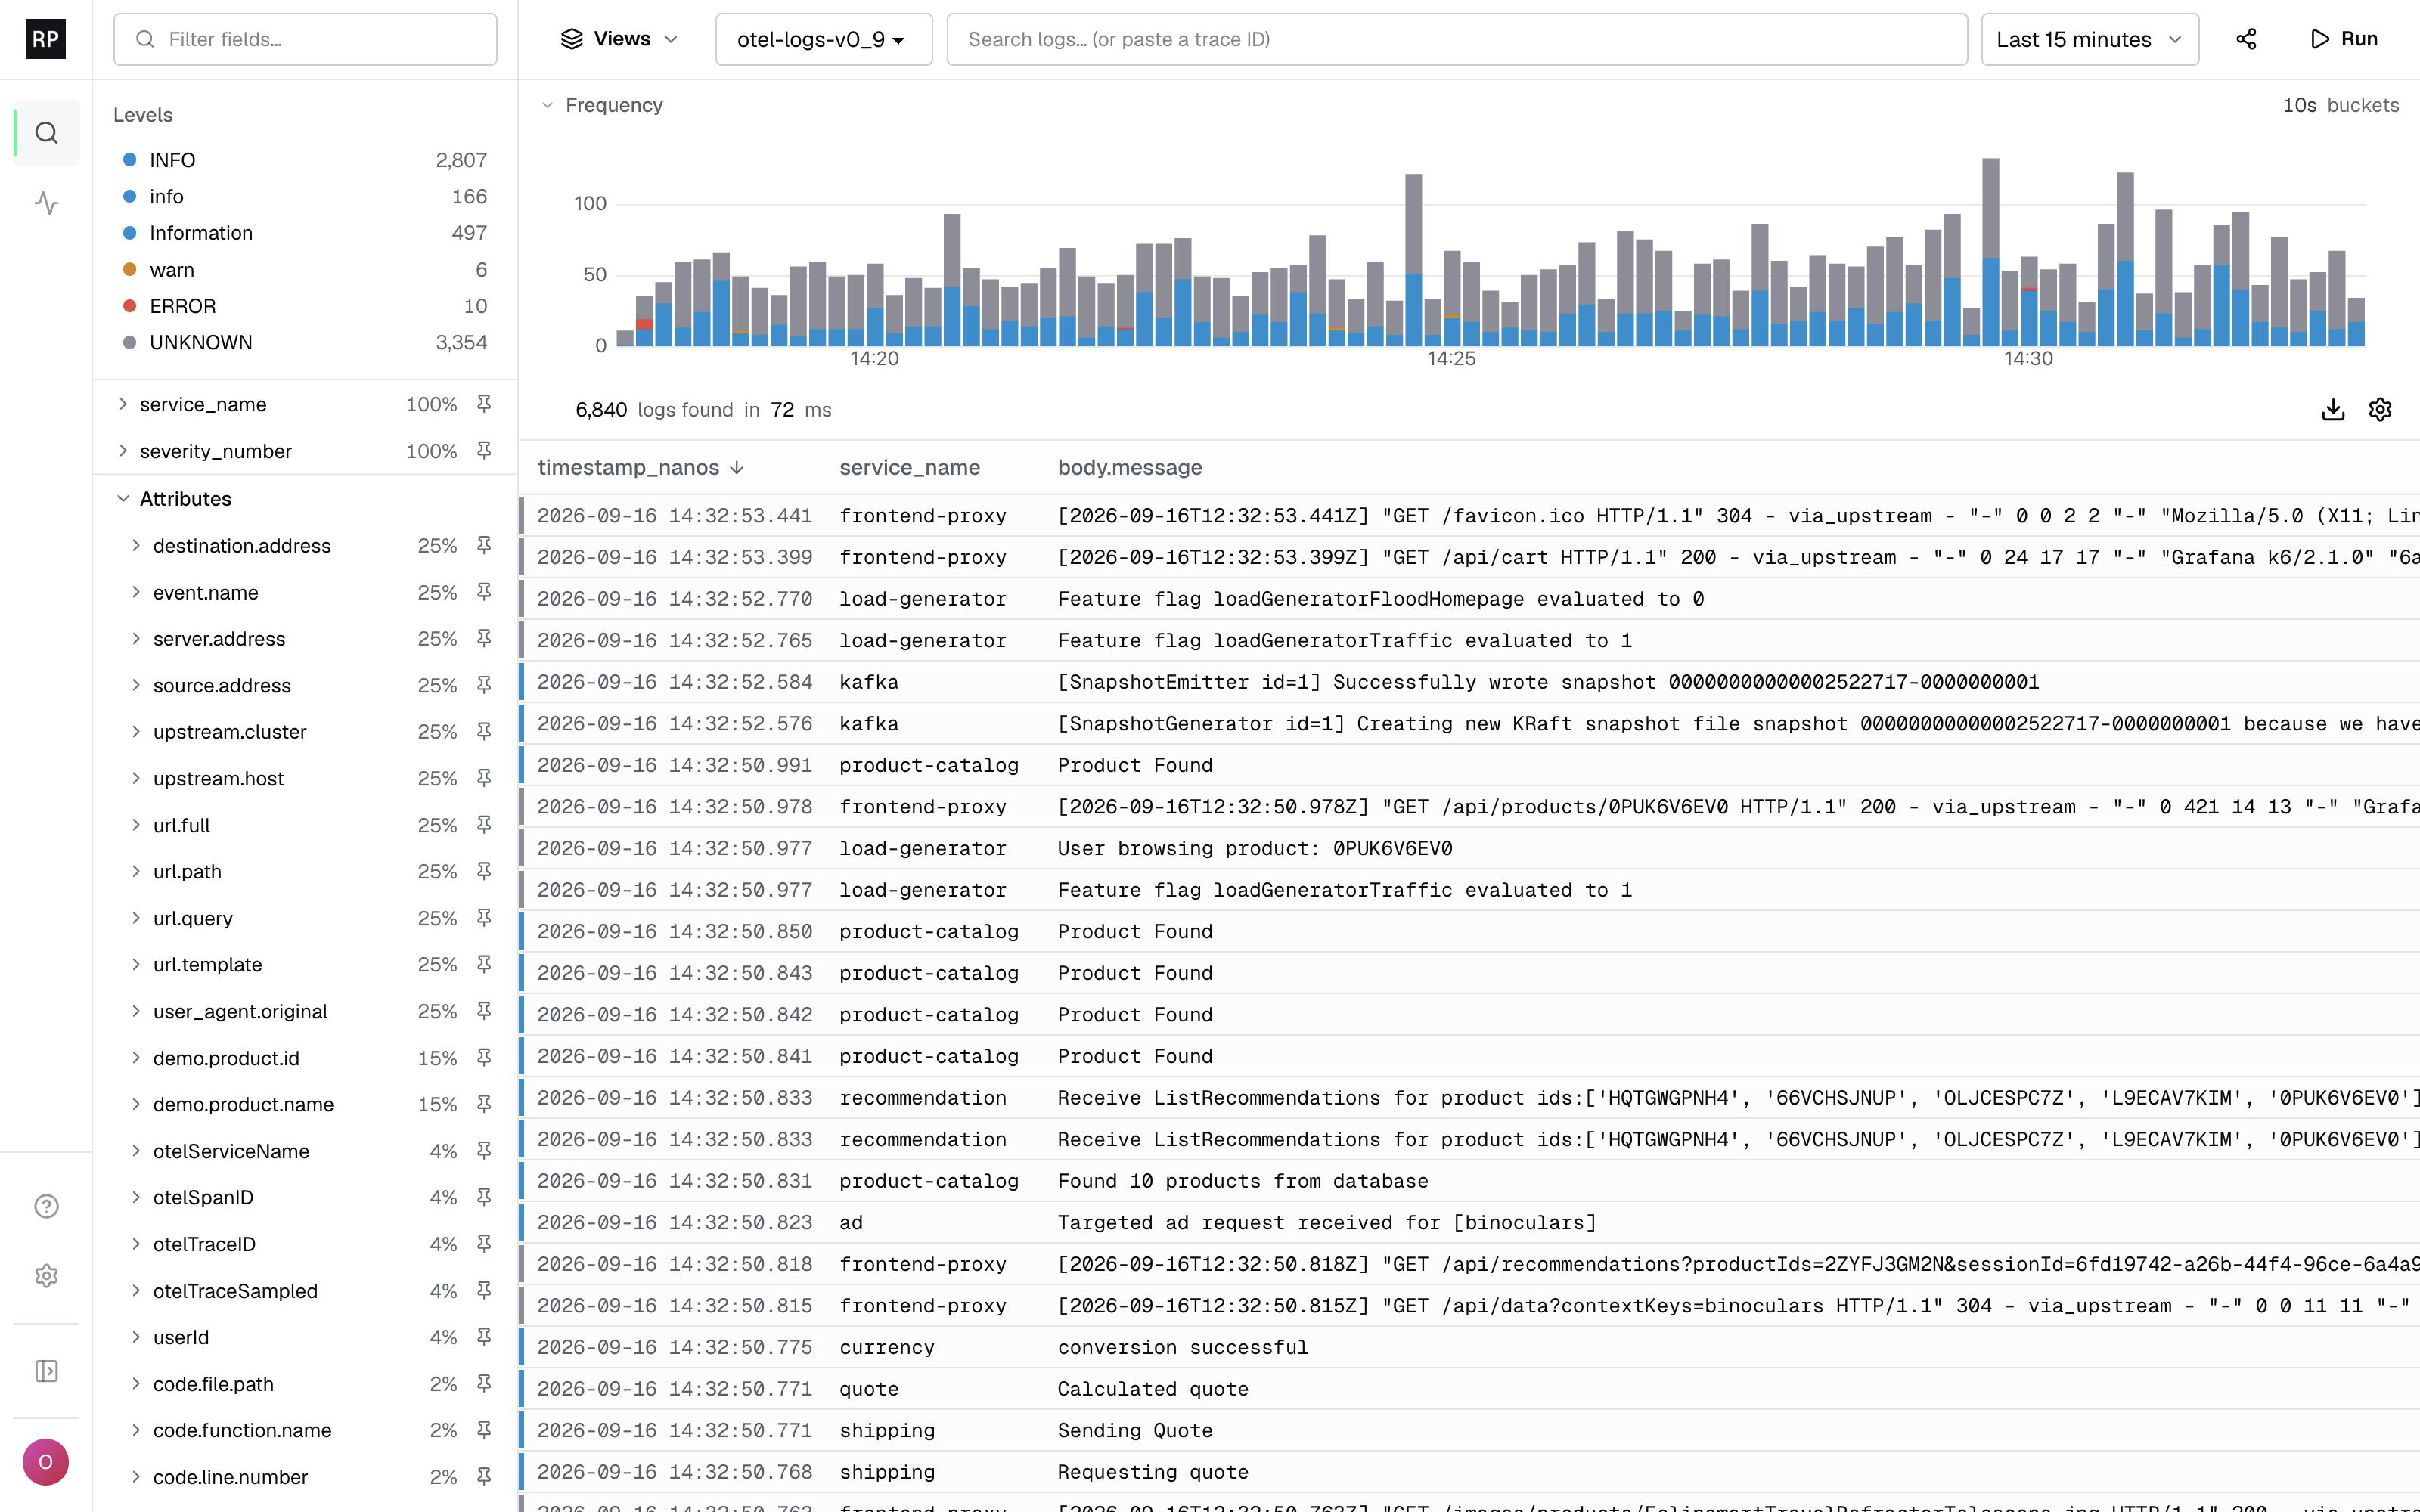2420x1512 pixels.
Task: Expand the otelSpanID attribute
Action: [136, 1197]
